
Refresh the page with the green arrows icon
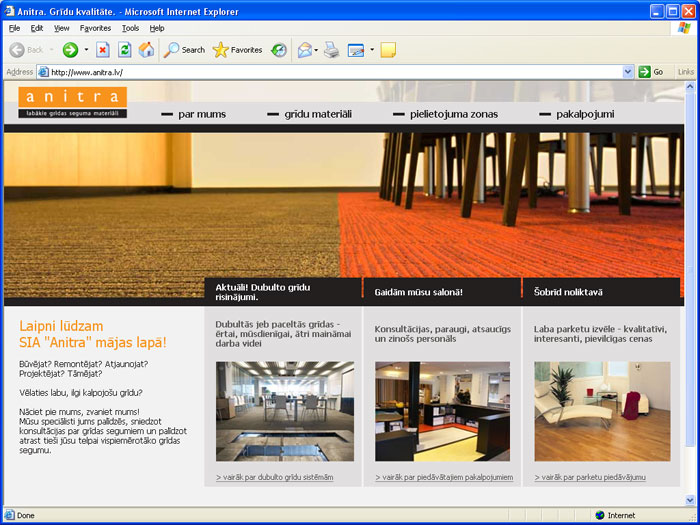tap(125, 50)
